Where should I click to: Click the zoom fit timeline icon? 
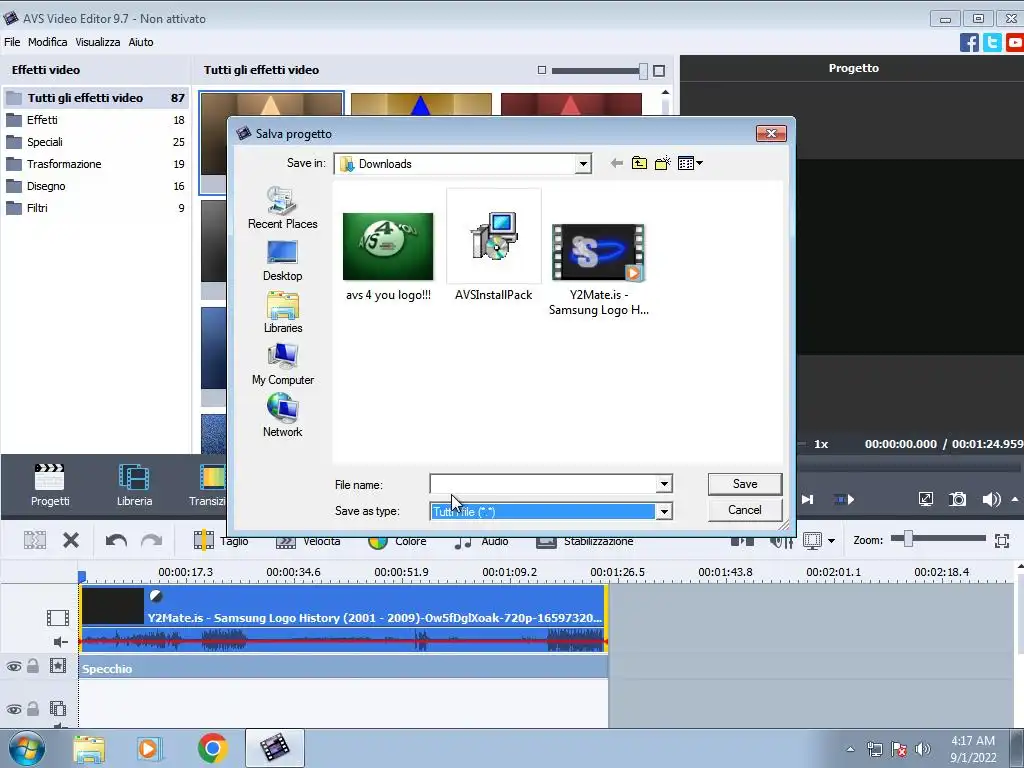click(x=1002, y=540)
